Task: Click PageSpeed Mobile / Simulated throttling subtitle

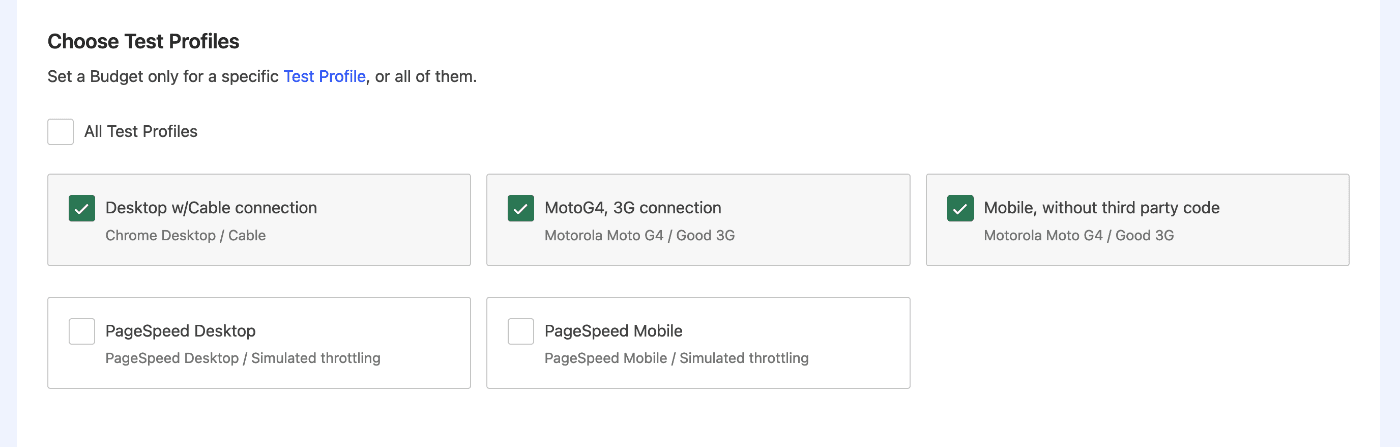Action: coord(676,358)
